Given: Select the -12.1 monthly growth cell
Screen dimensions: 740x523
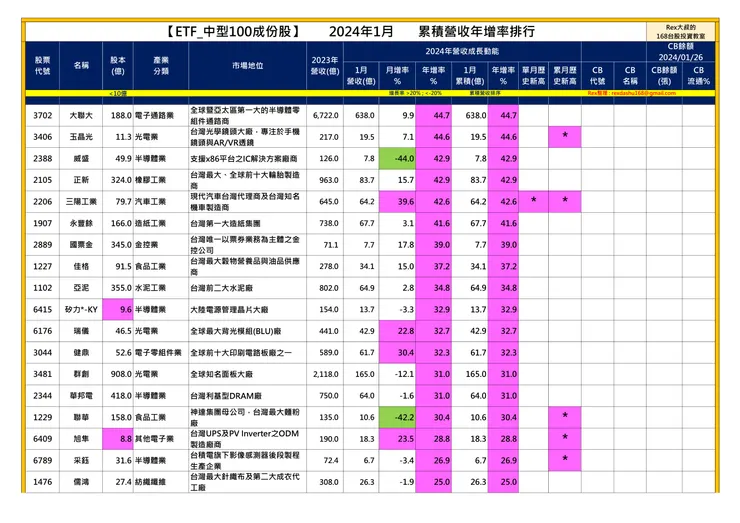Looking at the screenshot, I should [x=397, y=374].
